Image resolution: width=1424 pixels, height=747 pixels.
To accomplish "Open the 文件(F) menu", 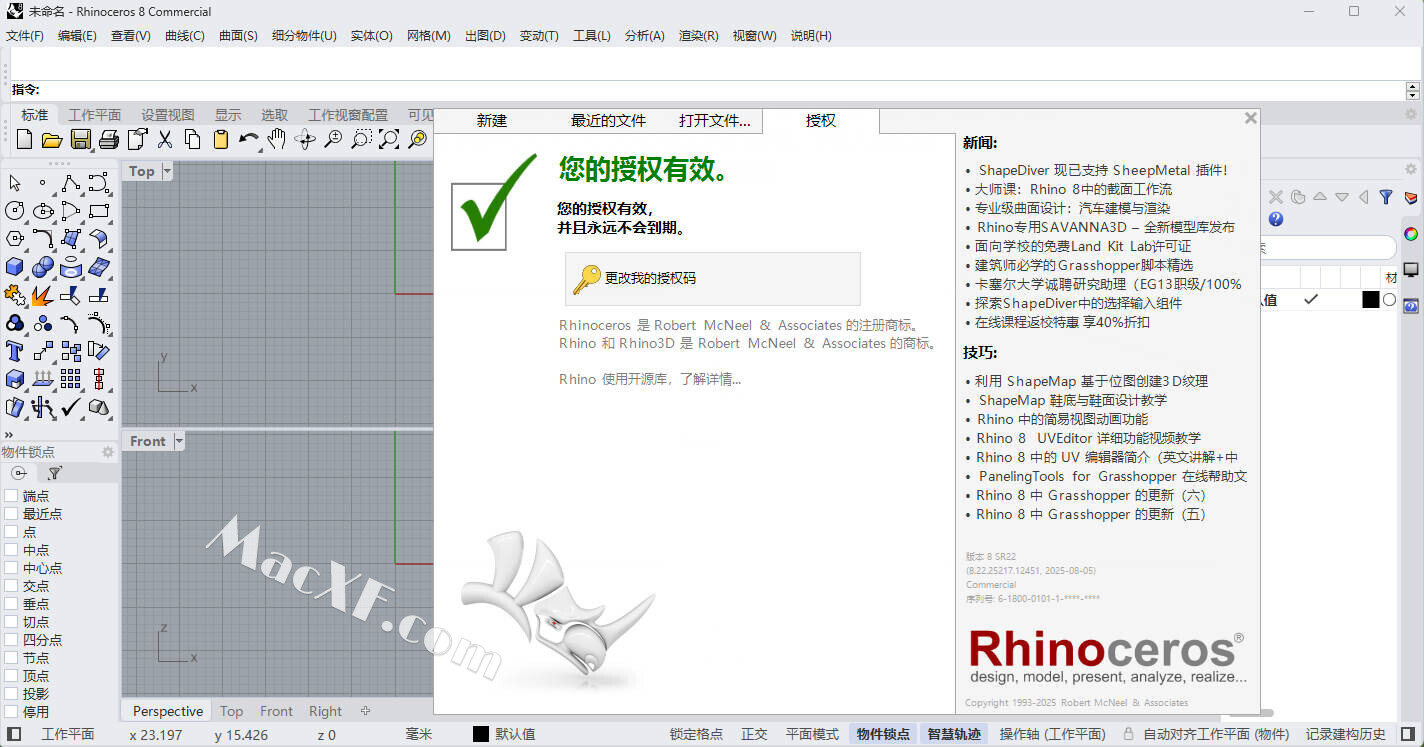I will pyautogui.click(x=25, y=36).
